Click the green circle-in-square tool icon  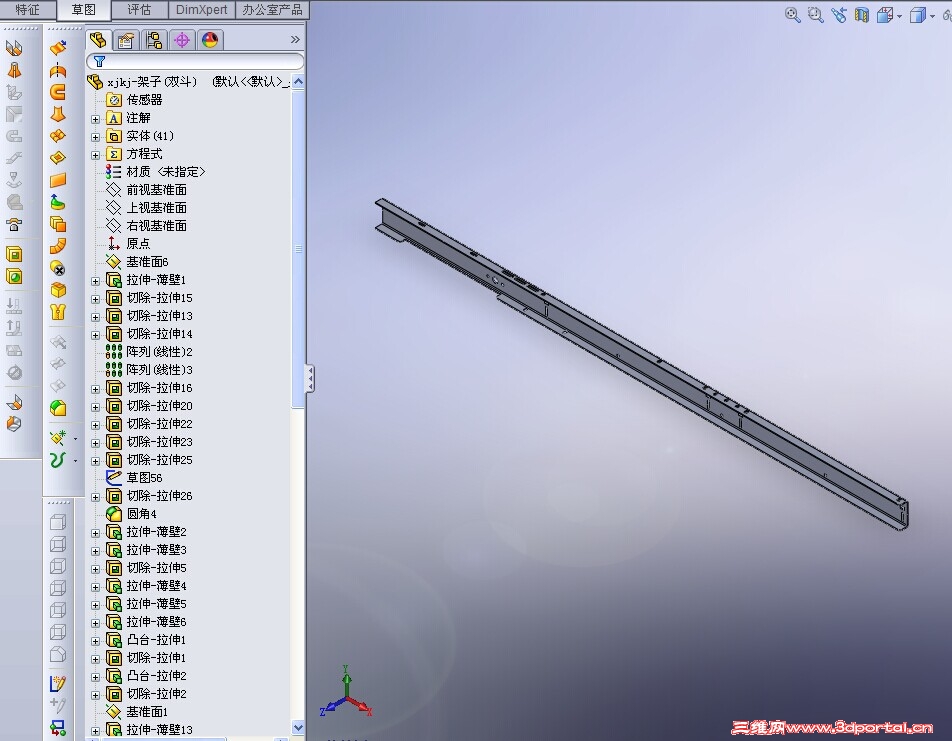coord(14,277)
